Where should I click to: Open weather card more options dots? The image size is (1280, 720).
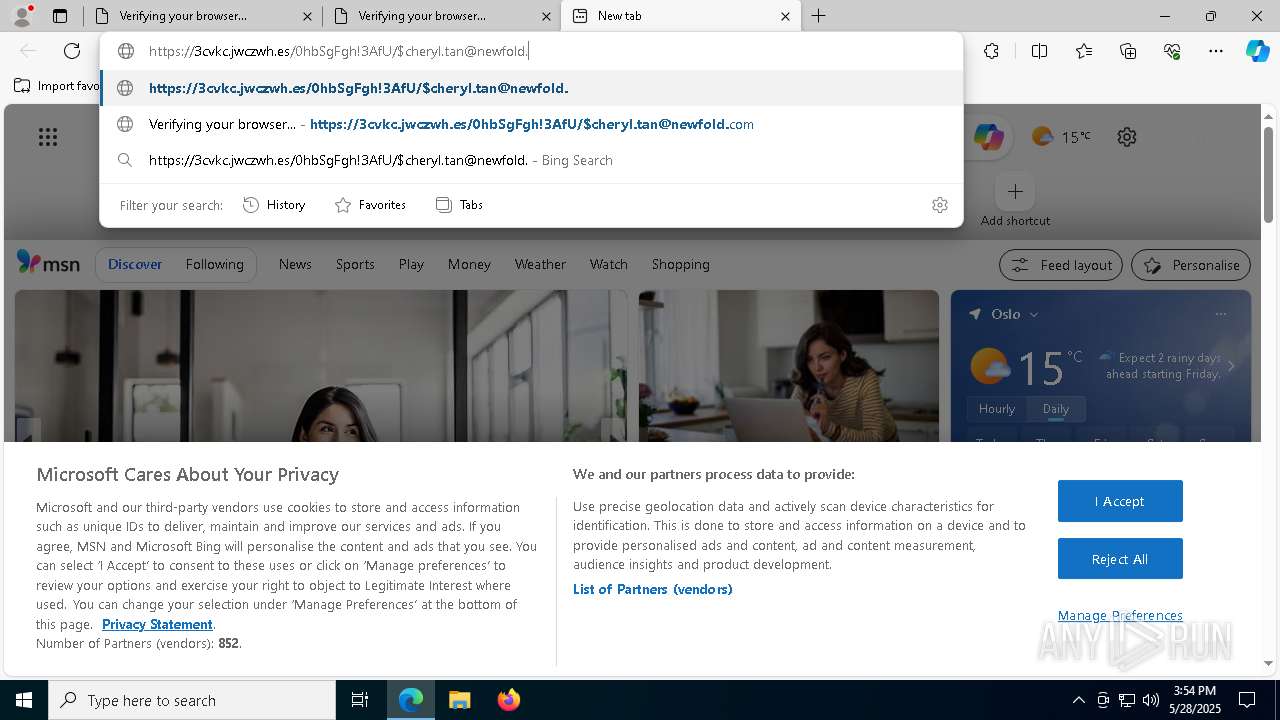1220,314
